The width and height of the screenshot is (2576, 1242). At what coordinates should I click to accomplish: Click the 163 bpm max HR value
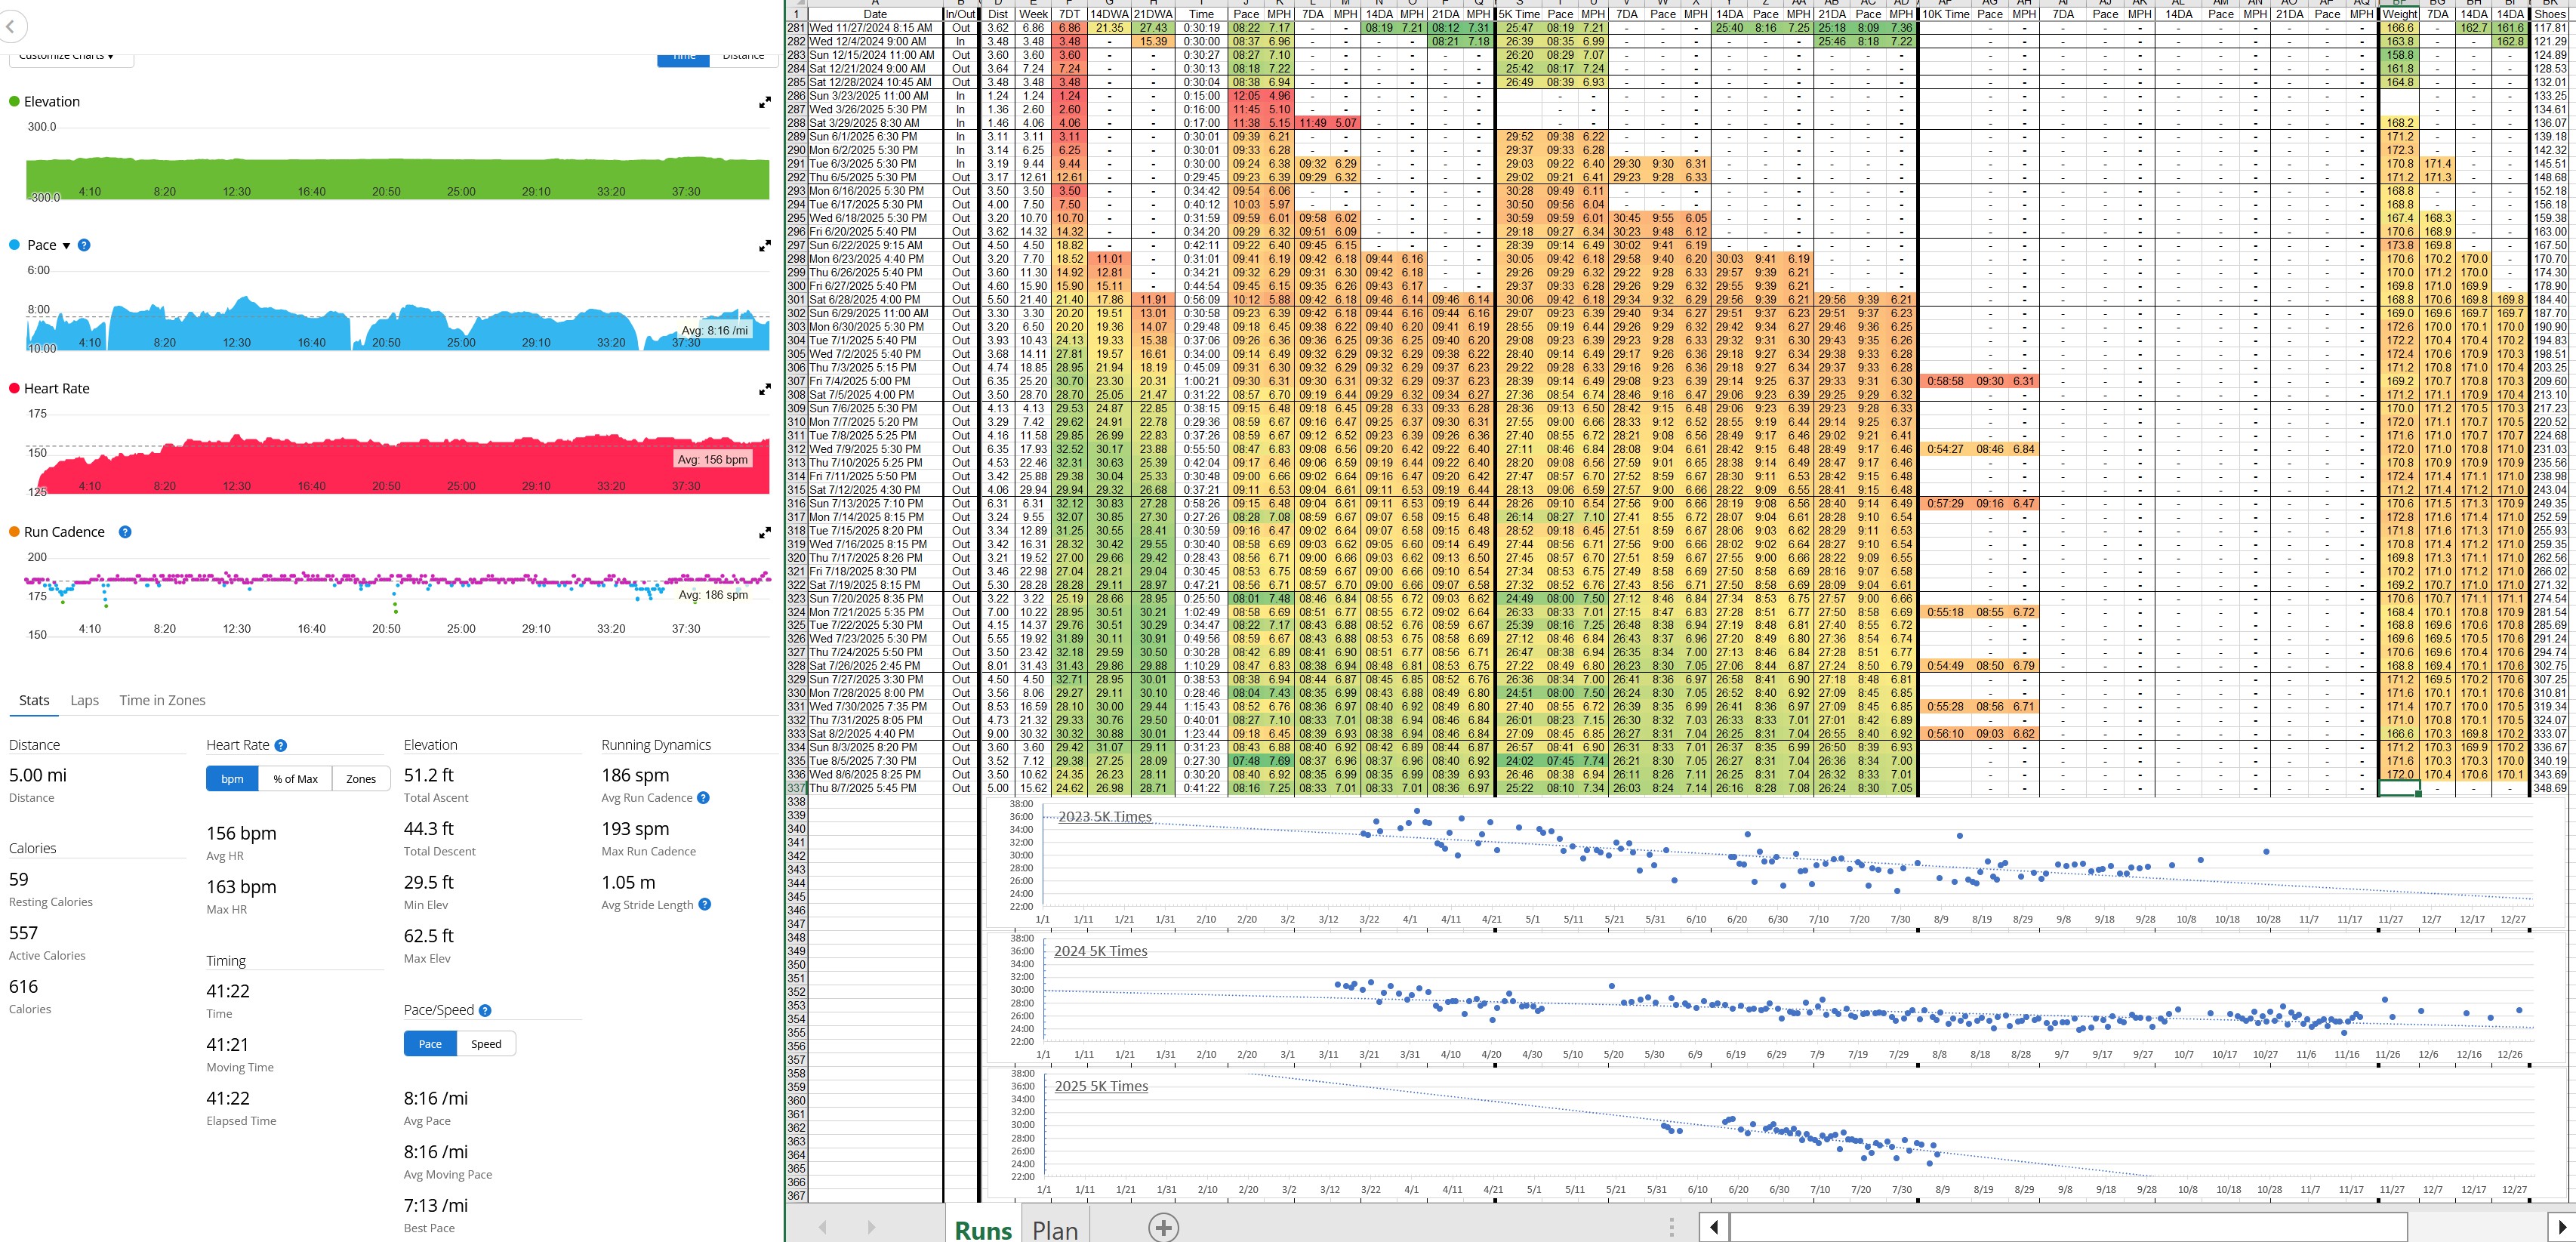[241, 887]
